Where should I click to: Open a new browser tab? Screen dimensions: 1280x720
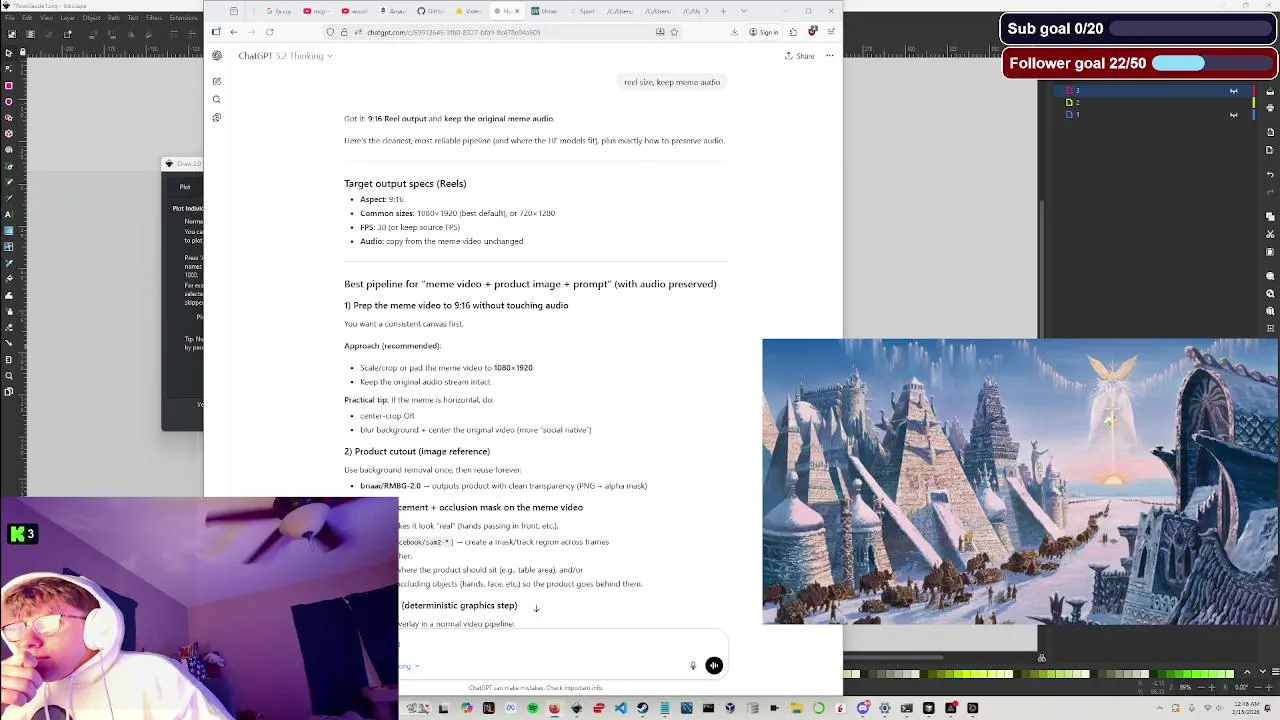pyautogui.click(x=723, y=11)
